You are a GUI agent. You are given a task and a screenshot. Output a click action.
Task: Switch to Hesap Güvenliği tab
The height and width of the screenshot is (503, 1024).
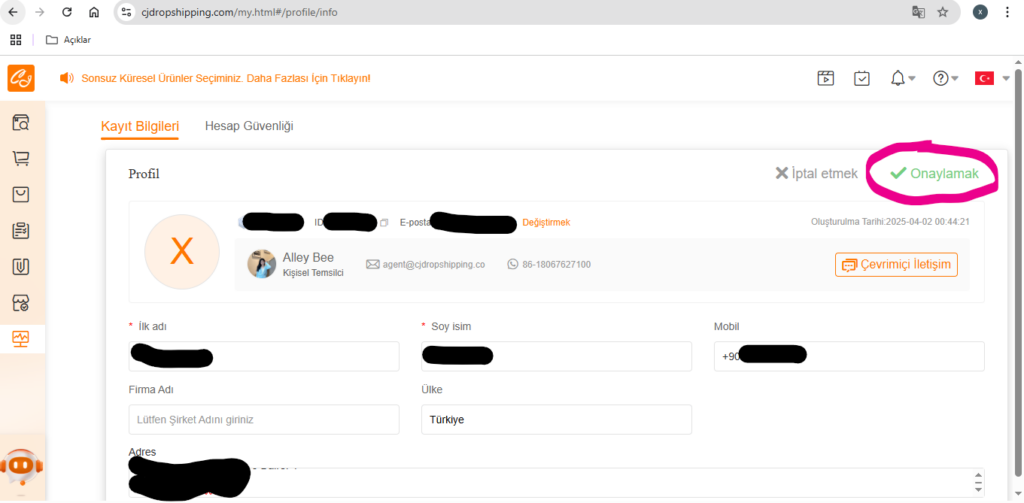249,125
